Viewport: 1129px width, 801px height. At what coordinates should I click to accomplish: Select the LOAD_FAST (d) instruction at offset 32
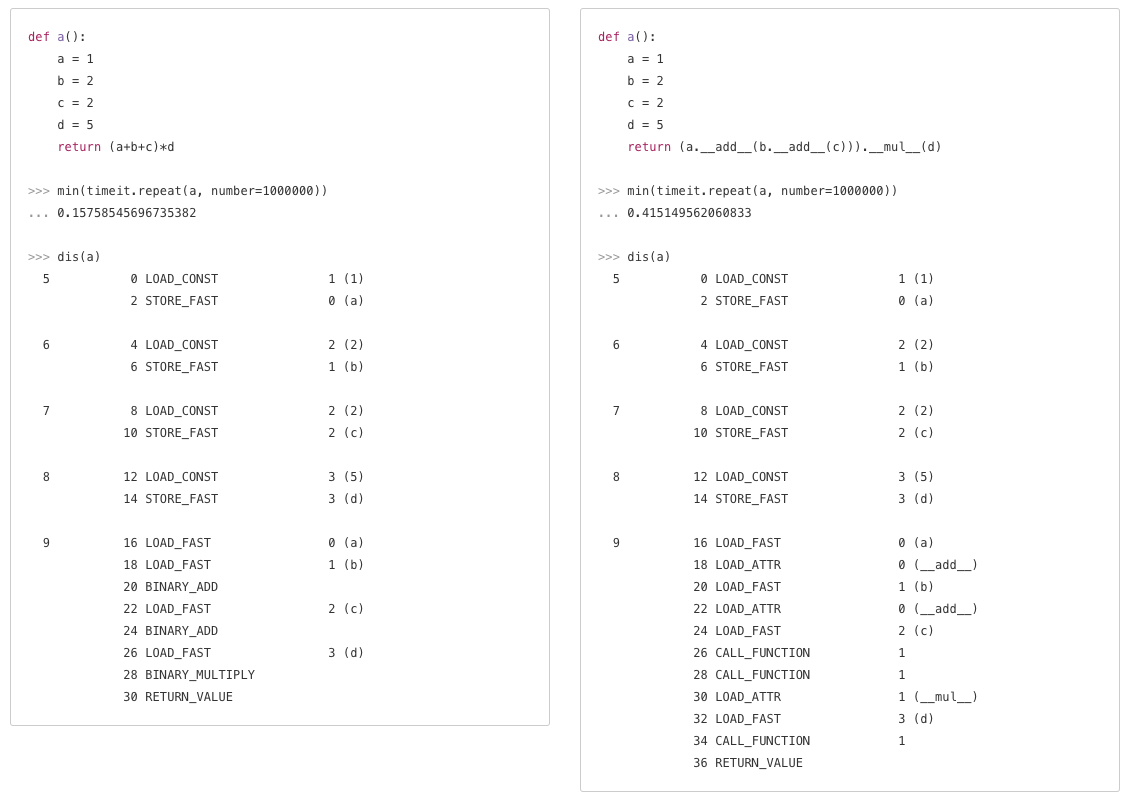pos(814,719)
